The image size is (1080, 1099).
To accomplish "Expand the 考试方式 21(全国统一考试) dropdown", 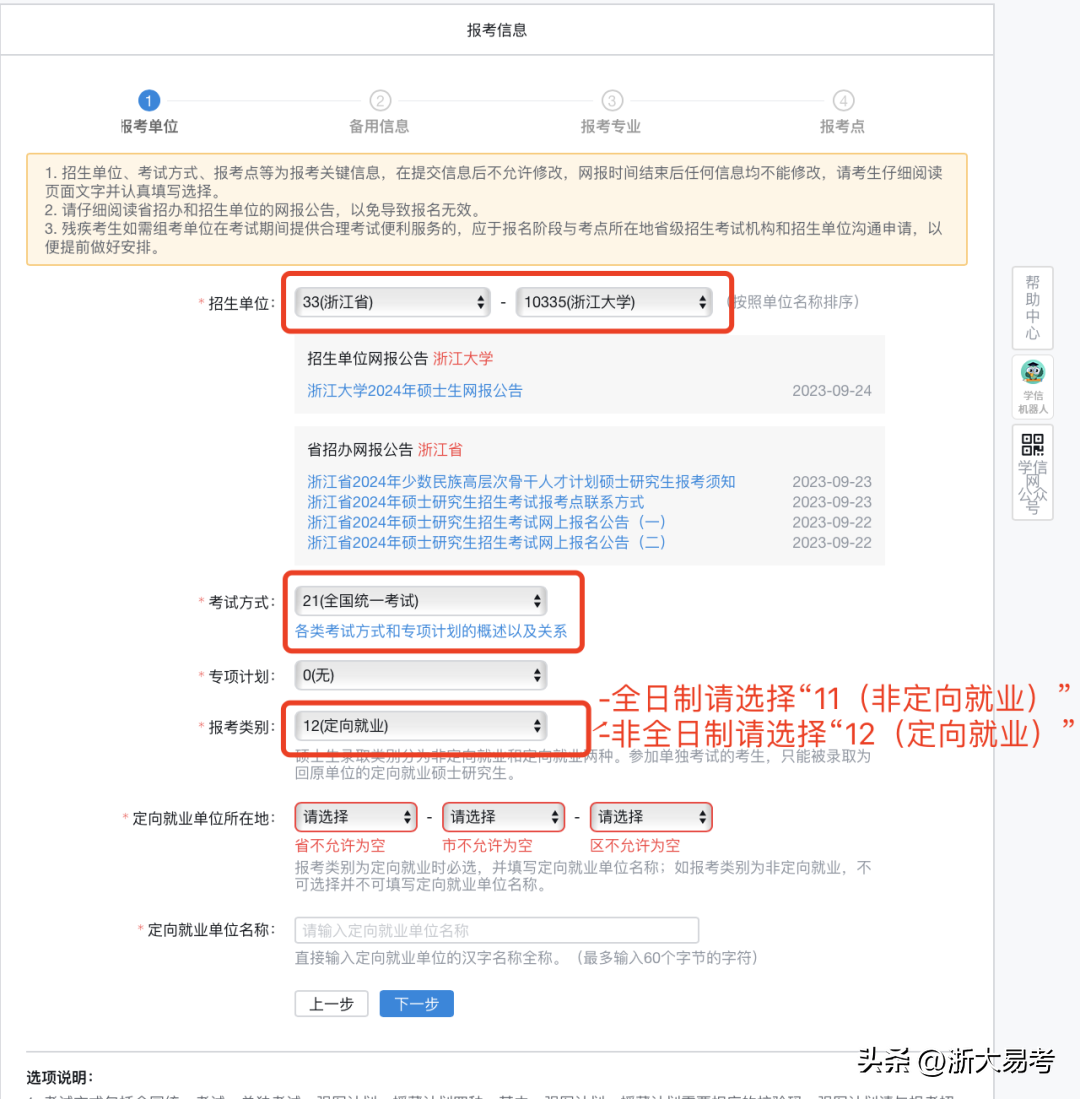I will pyautogui.click(x=421, y=601).
